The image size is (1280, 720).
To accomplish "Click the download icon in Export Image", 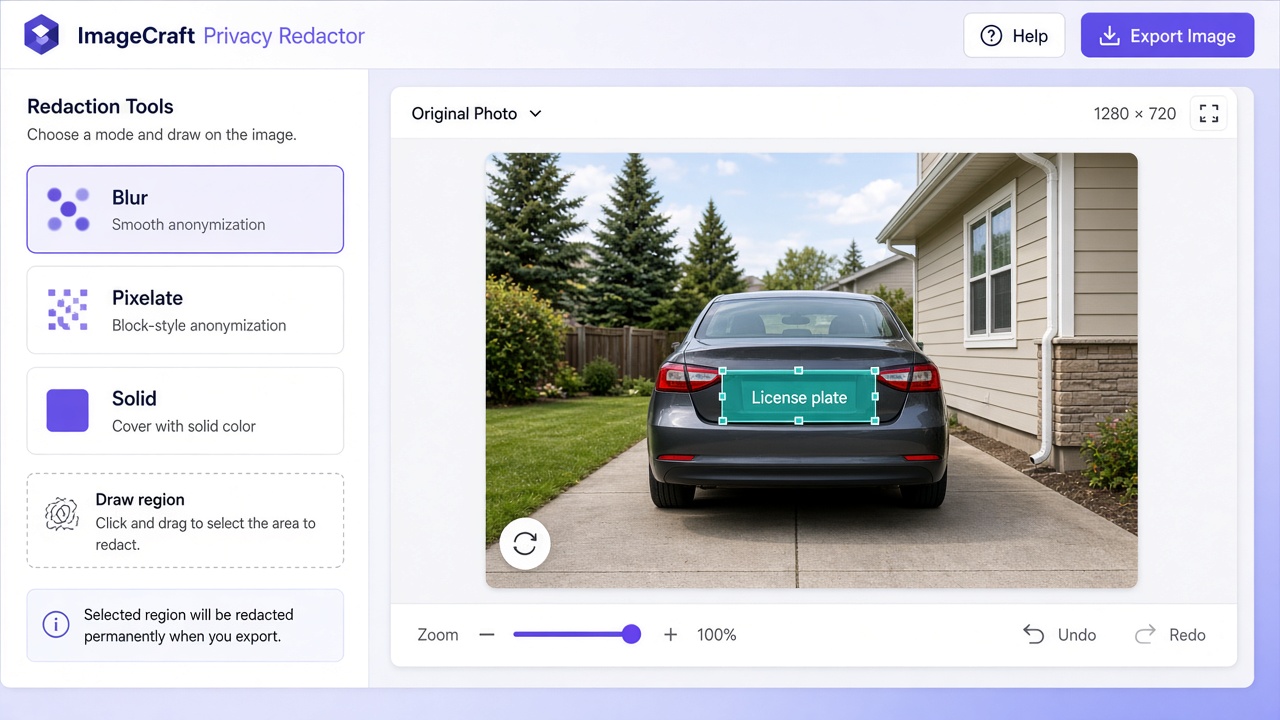I will coord(1109,36).
